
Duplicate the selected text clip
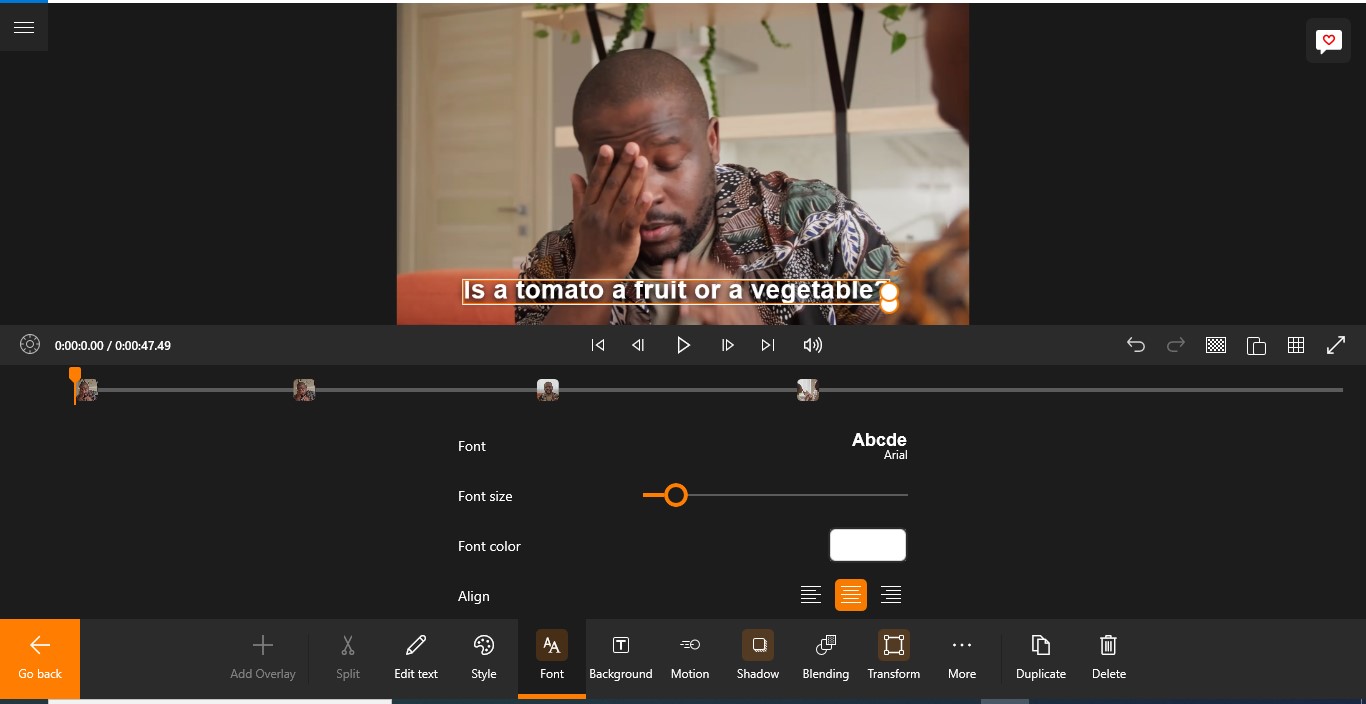[x=1040, y=657]
